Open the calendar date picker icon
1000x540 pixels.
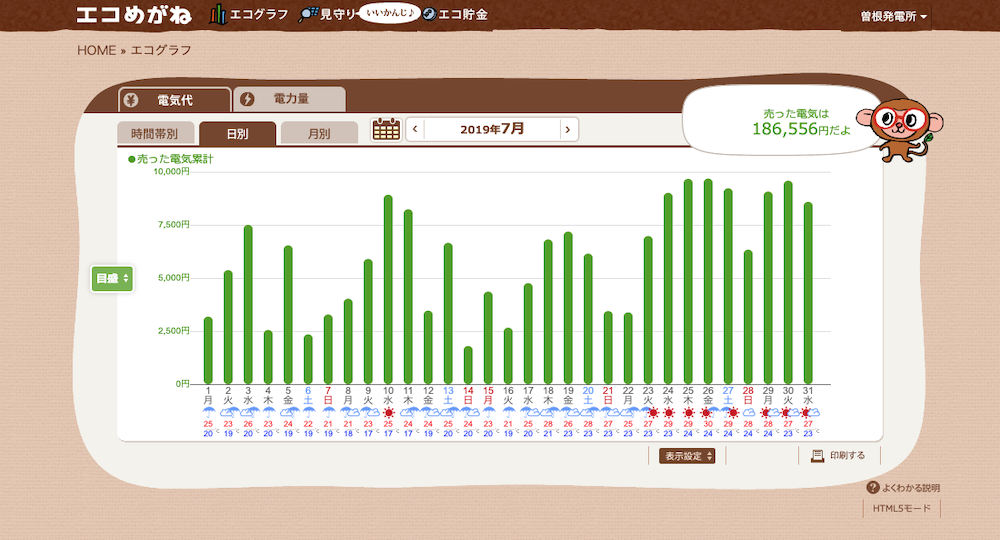pos(386,129)
